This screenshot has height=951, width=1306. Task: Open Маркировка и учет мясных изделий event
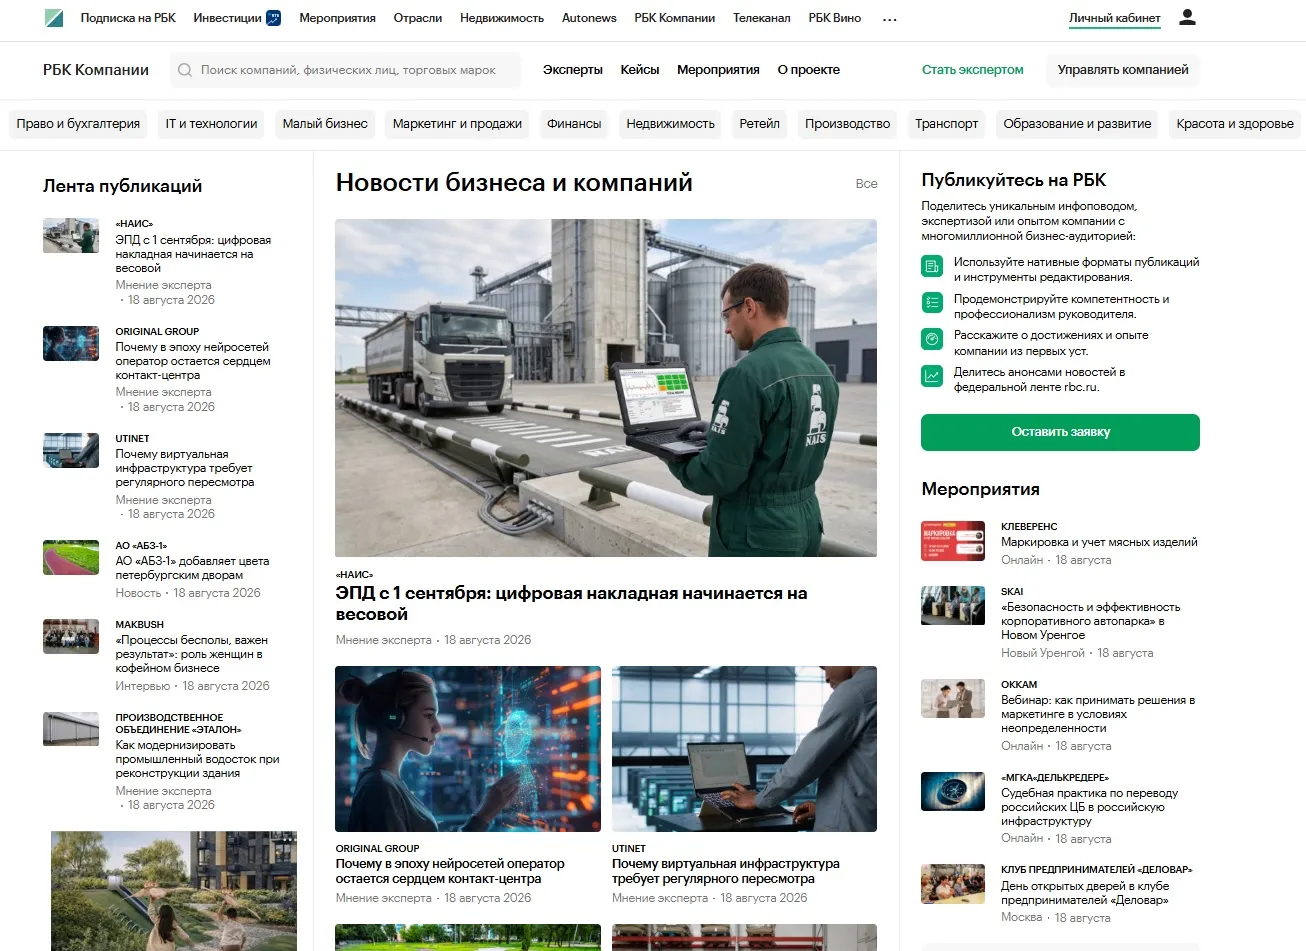[x=1099, y=542]
